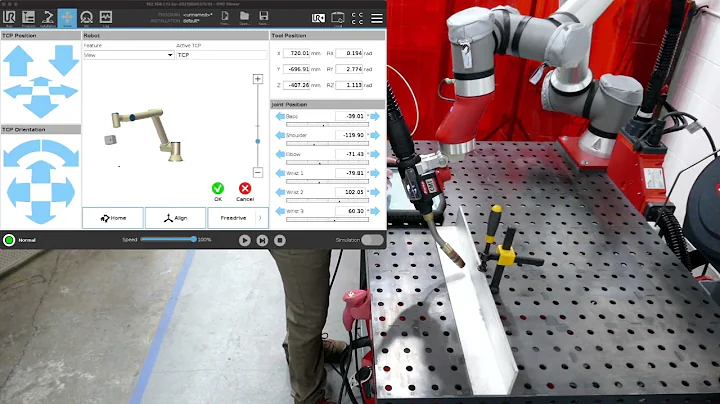720x404 pixels.
Task: Click Wrist 1 joint decrease arrow
Action: [x=280, y=173]
